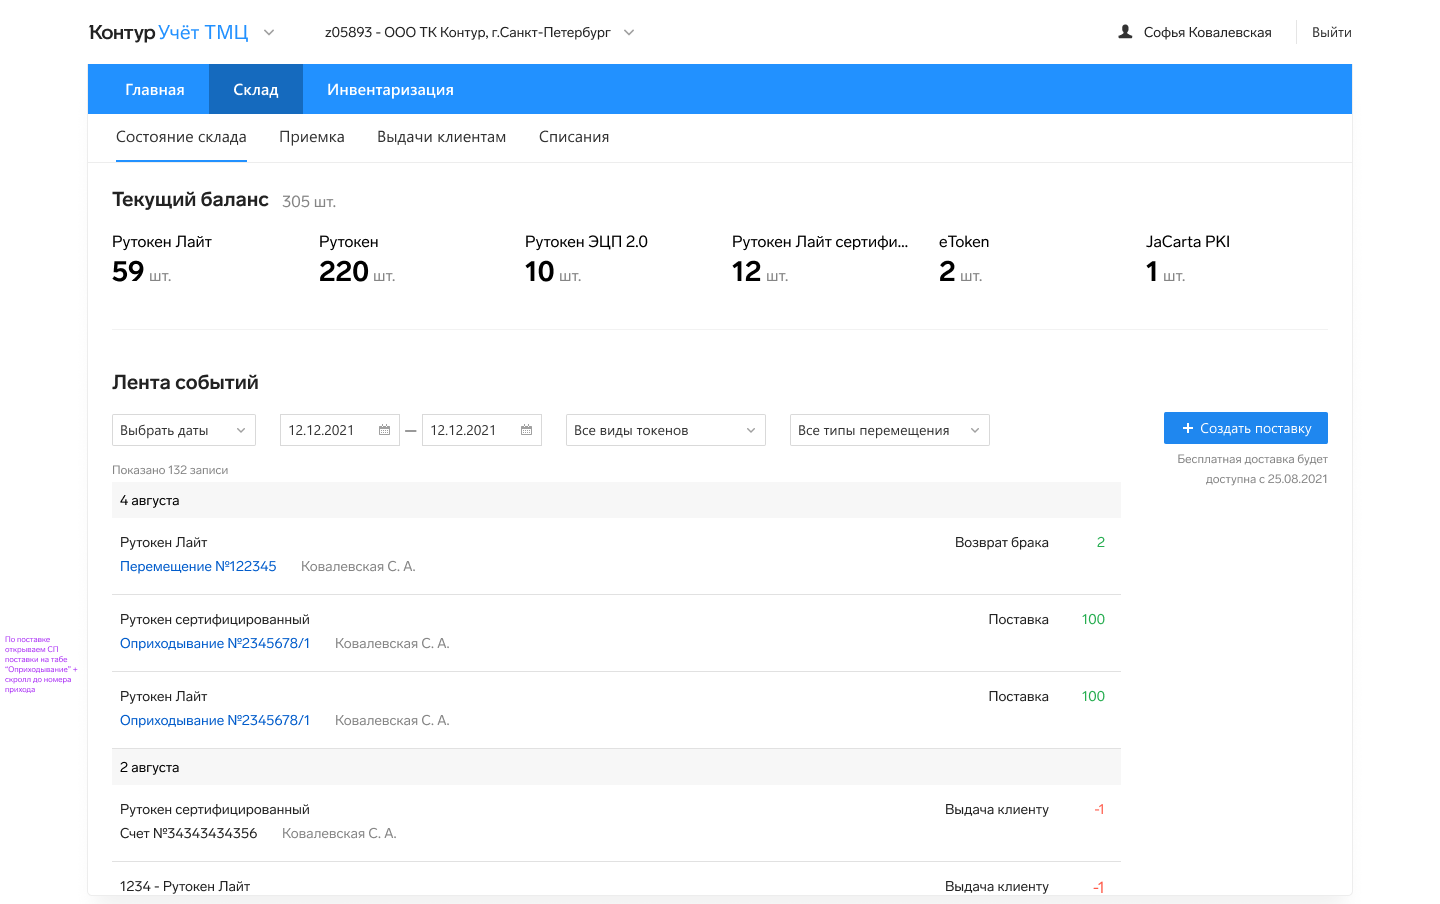Click end date input 12.12.2021

point(482,430)
